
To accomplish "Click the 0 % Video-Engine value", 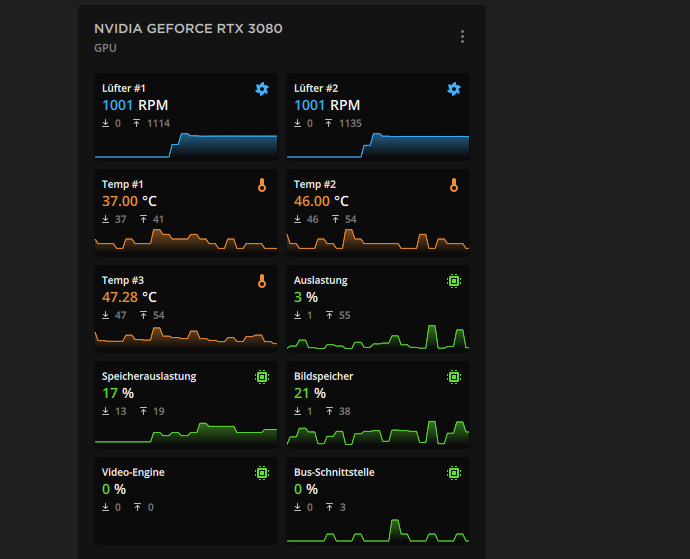I will coord(114,489).
